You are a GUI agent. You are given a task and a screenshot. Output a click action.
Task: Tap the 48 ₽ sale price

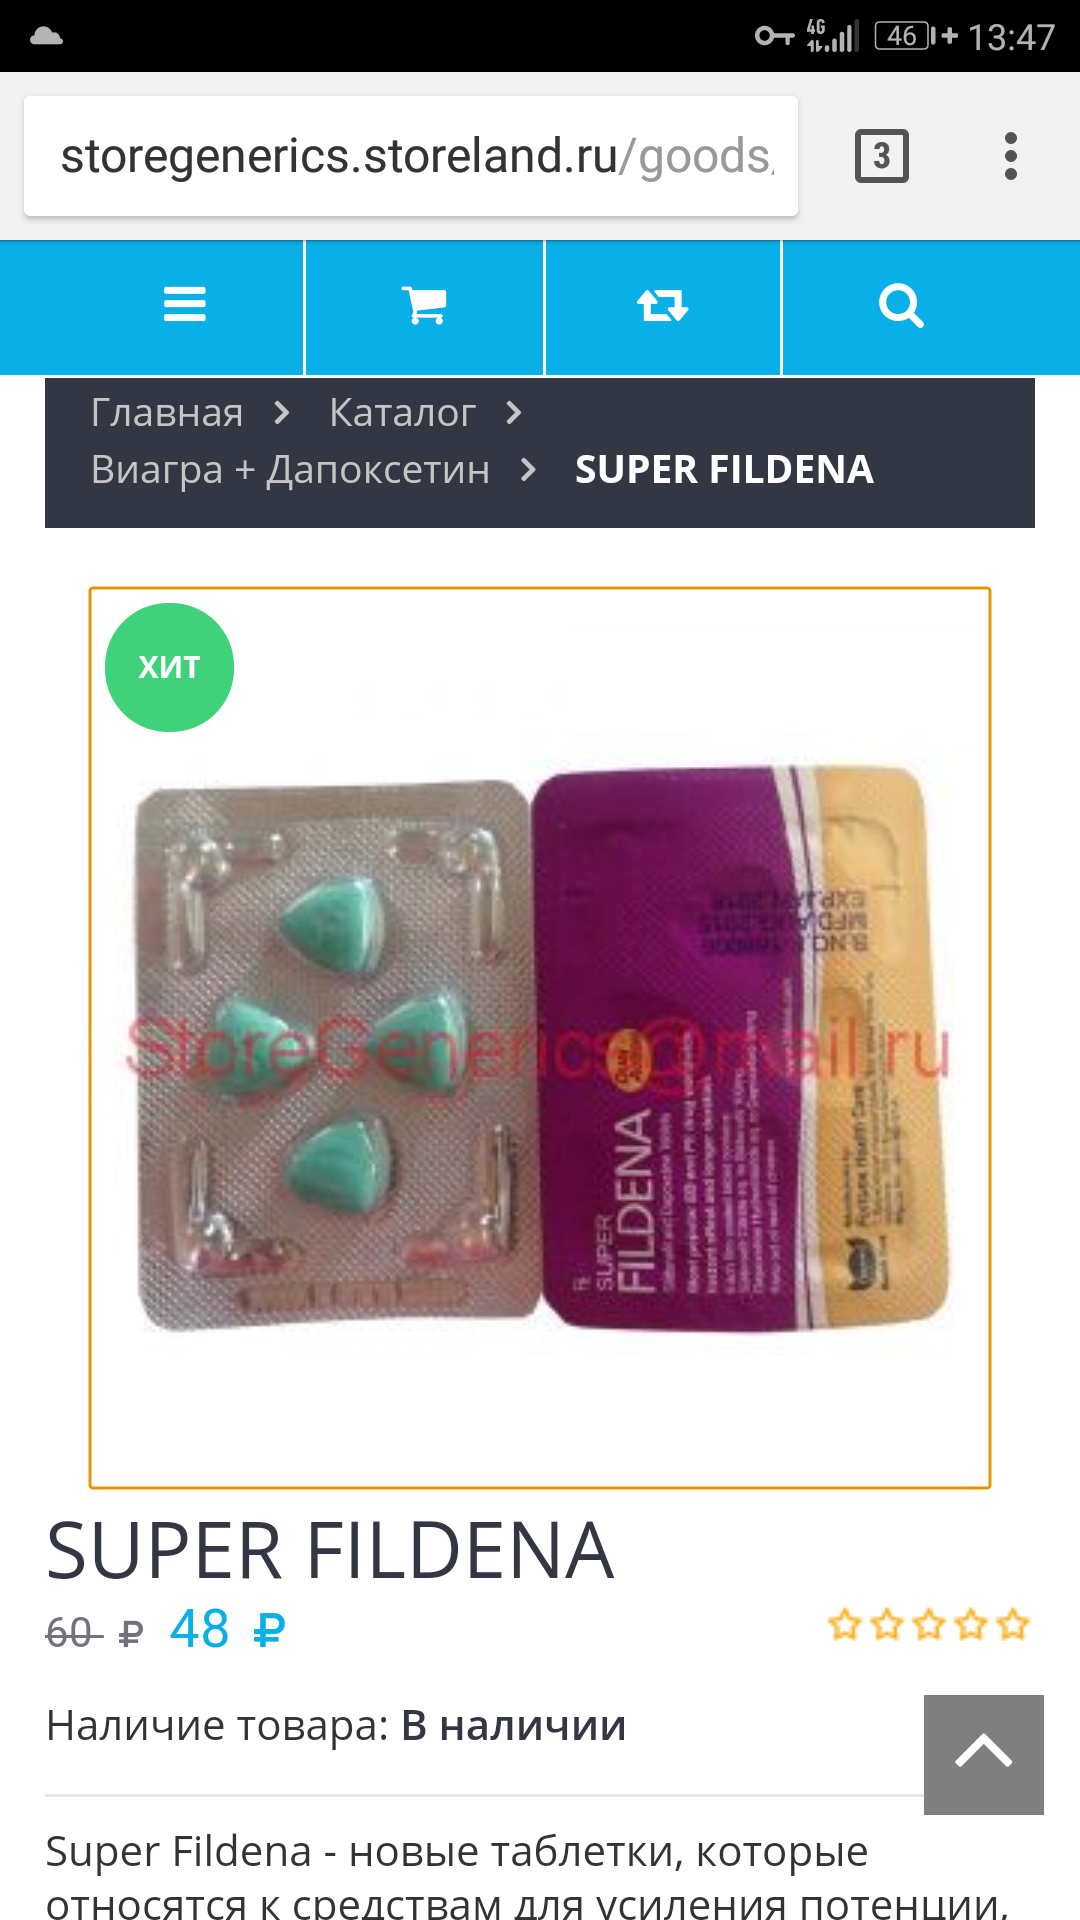click(228, 1630)
